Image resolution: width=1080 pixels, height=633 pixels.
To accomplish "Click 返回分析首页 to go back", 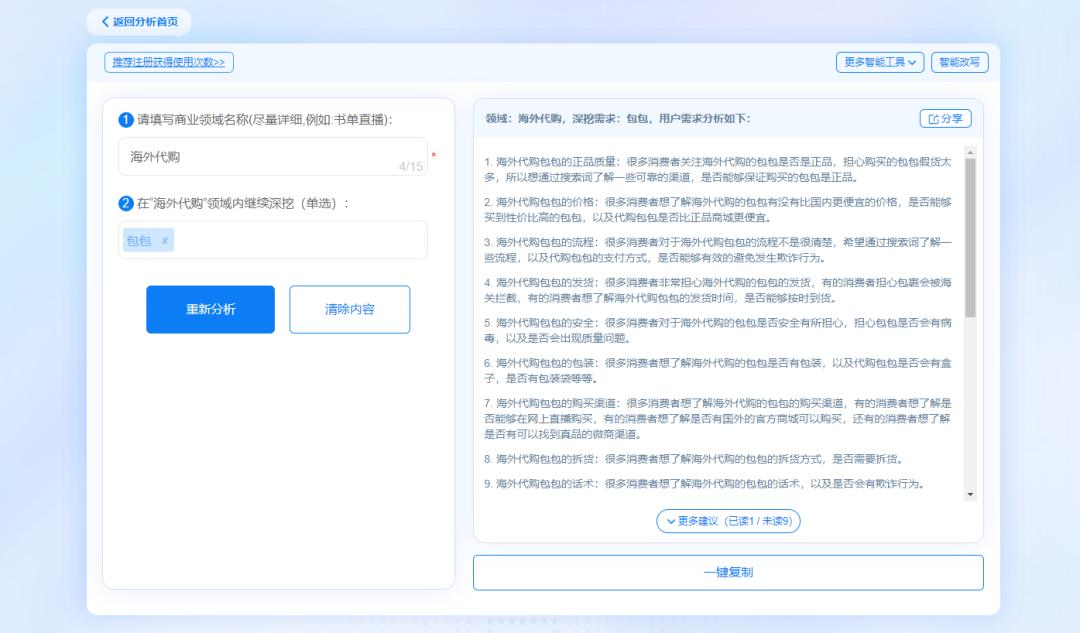I will pyautogui.click(x=141, y=22).
